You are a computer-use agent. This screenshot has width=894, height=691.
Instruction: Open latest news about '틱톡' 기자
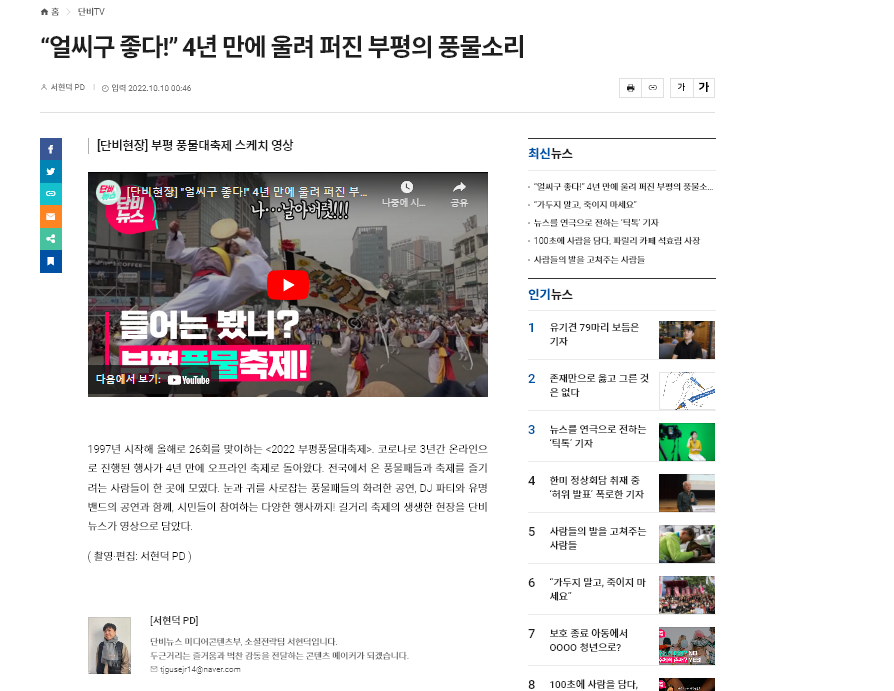tap(596, 223)
